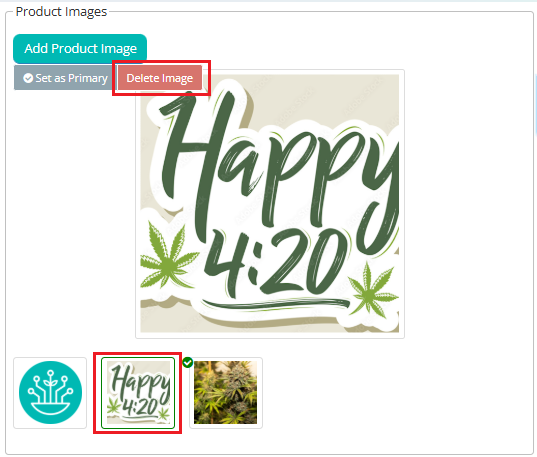Delete the selected image

click(x=160, y=78)
